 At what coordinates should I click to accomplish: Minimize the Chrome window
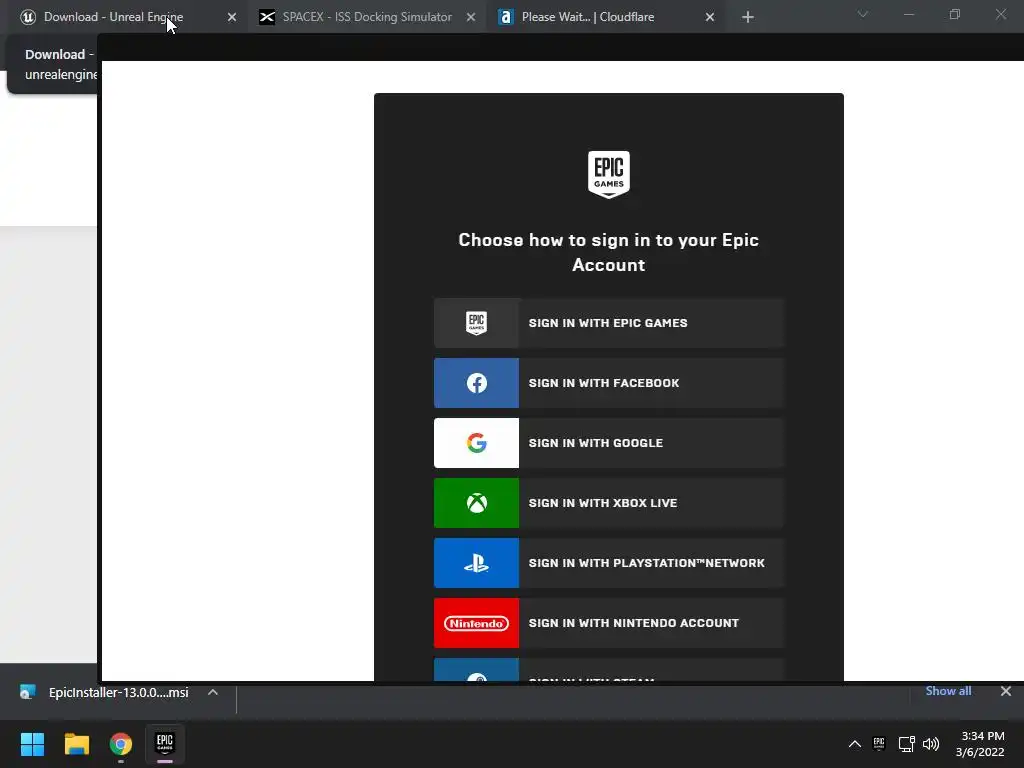pyautogui.click(x=908, y=14)
